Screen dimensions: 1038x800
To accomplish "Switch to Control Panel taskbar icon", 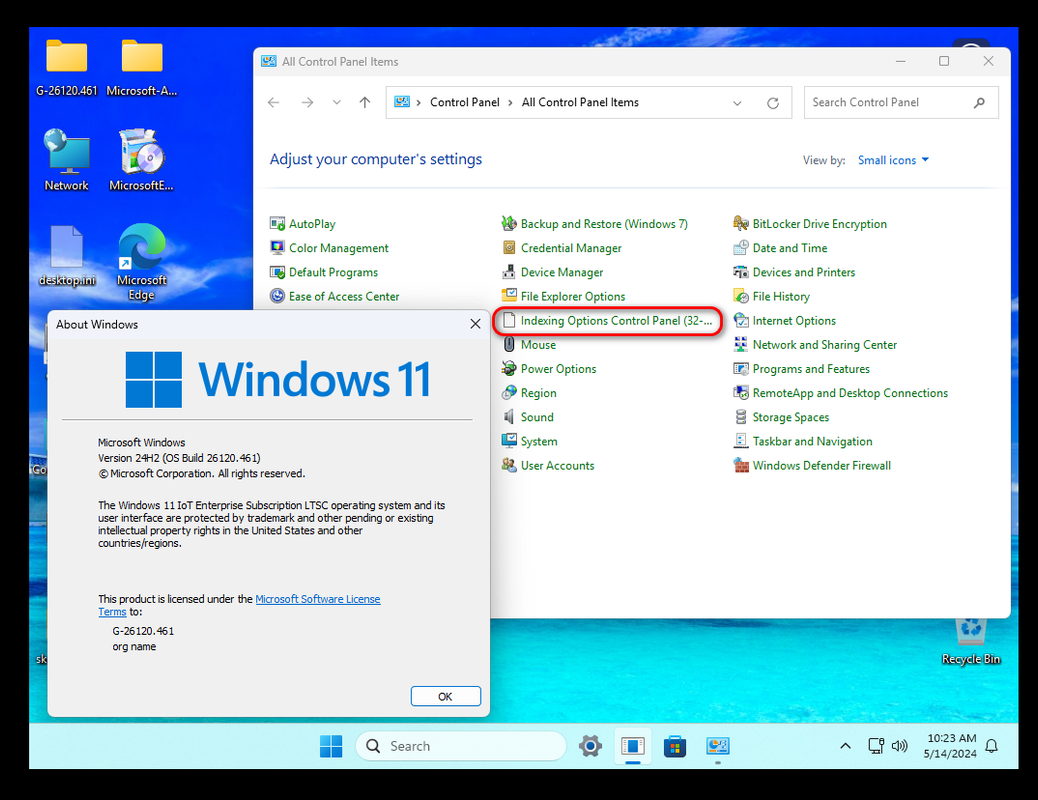I will coord(718,746).
